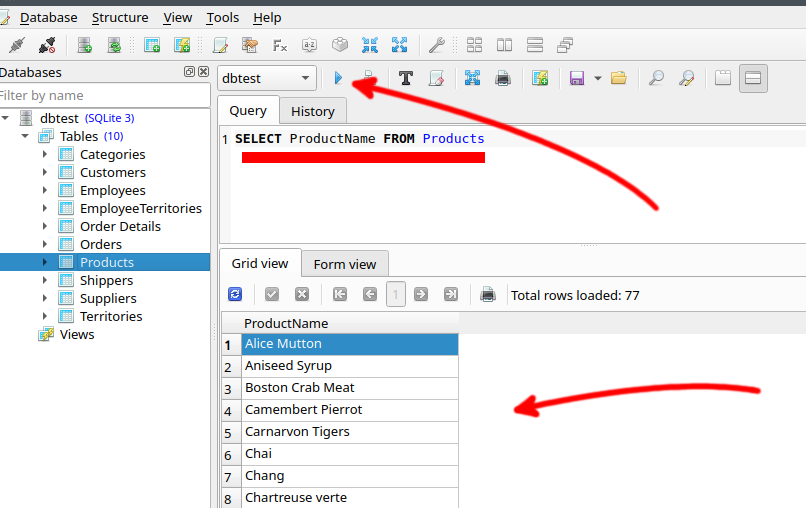Collapse the Tables tree node
Viewport: 806px width, 508px height.
coord(25,136)
